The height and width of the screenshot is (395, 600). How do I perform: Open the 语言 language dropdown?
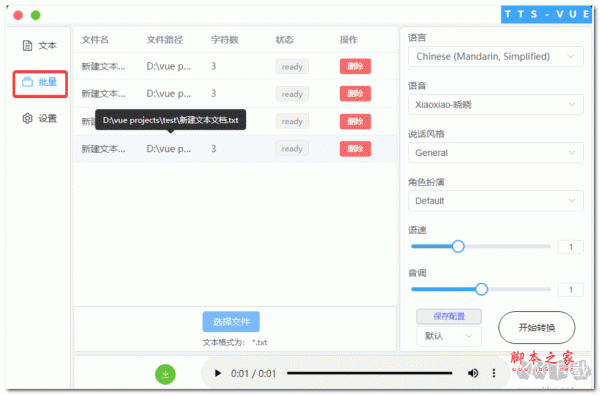coord(496,57)
